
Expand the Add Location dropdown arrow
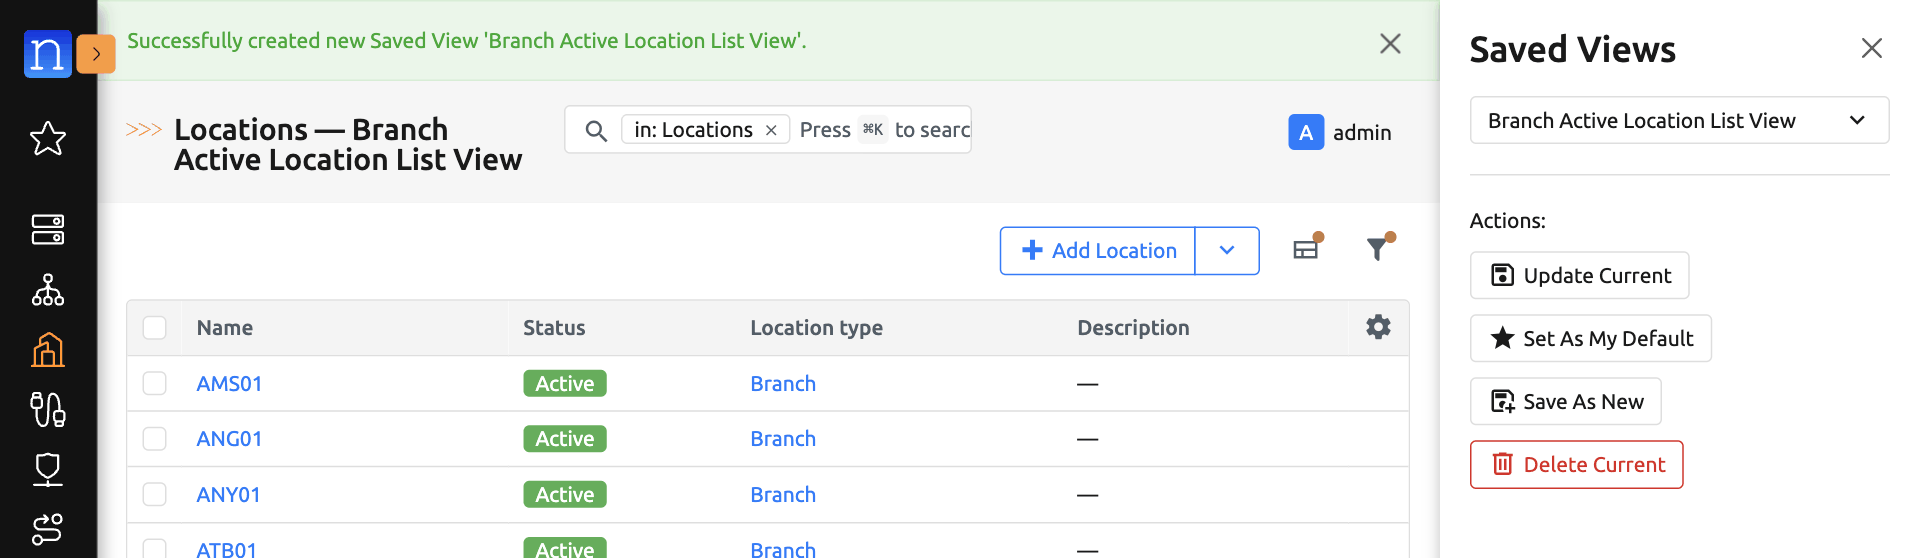(x=1227, y=250)
